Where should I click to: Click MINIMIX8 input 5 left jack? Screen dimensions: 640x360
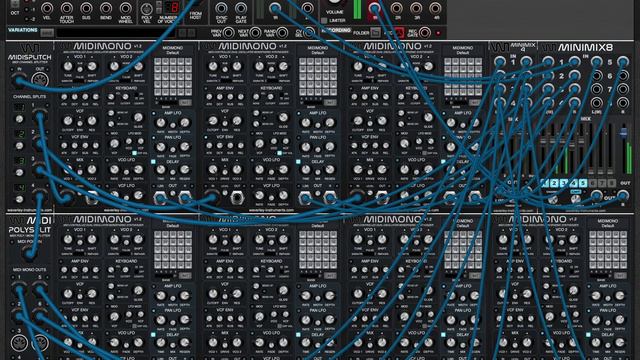(x=597, y=62)
